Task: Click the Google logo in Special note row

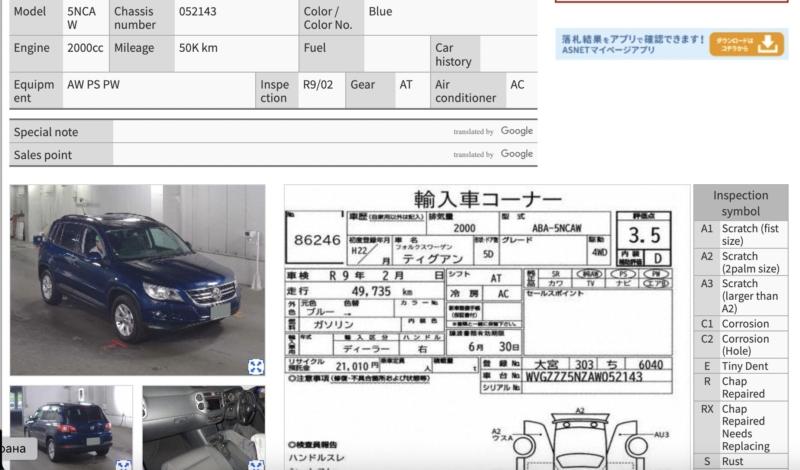Action: coord(517,131)
